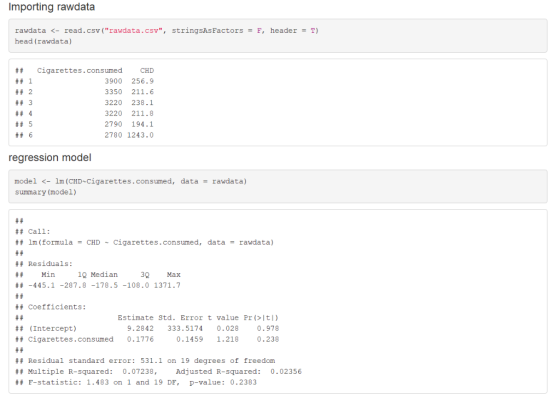The width and height of the screenshot is (560, 398).
Task: Click the lm(formula = ...) output line
Action: click(151, 243)
